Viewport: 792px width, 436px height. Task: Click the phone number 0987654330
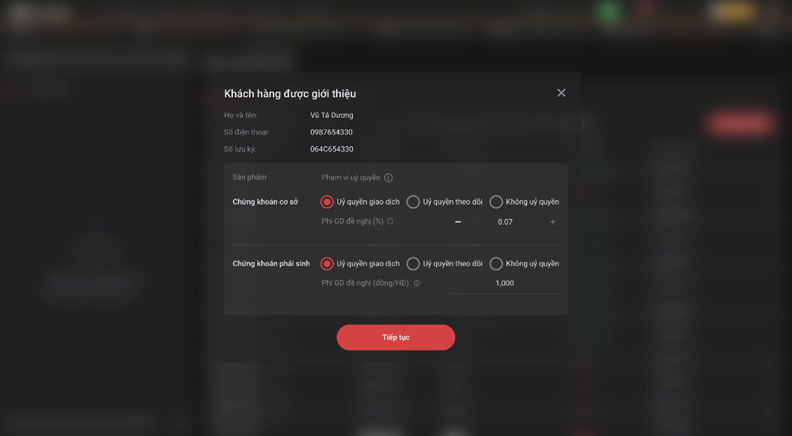pos(331,132)
